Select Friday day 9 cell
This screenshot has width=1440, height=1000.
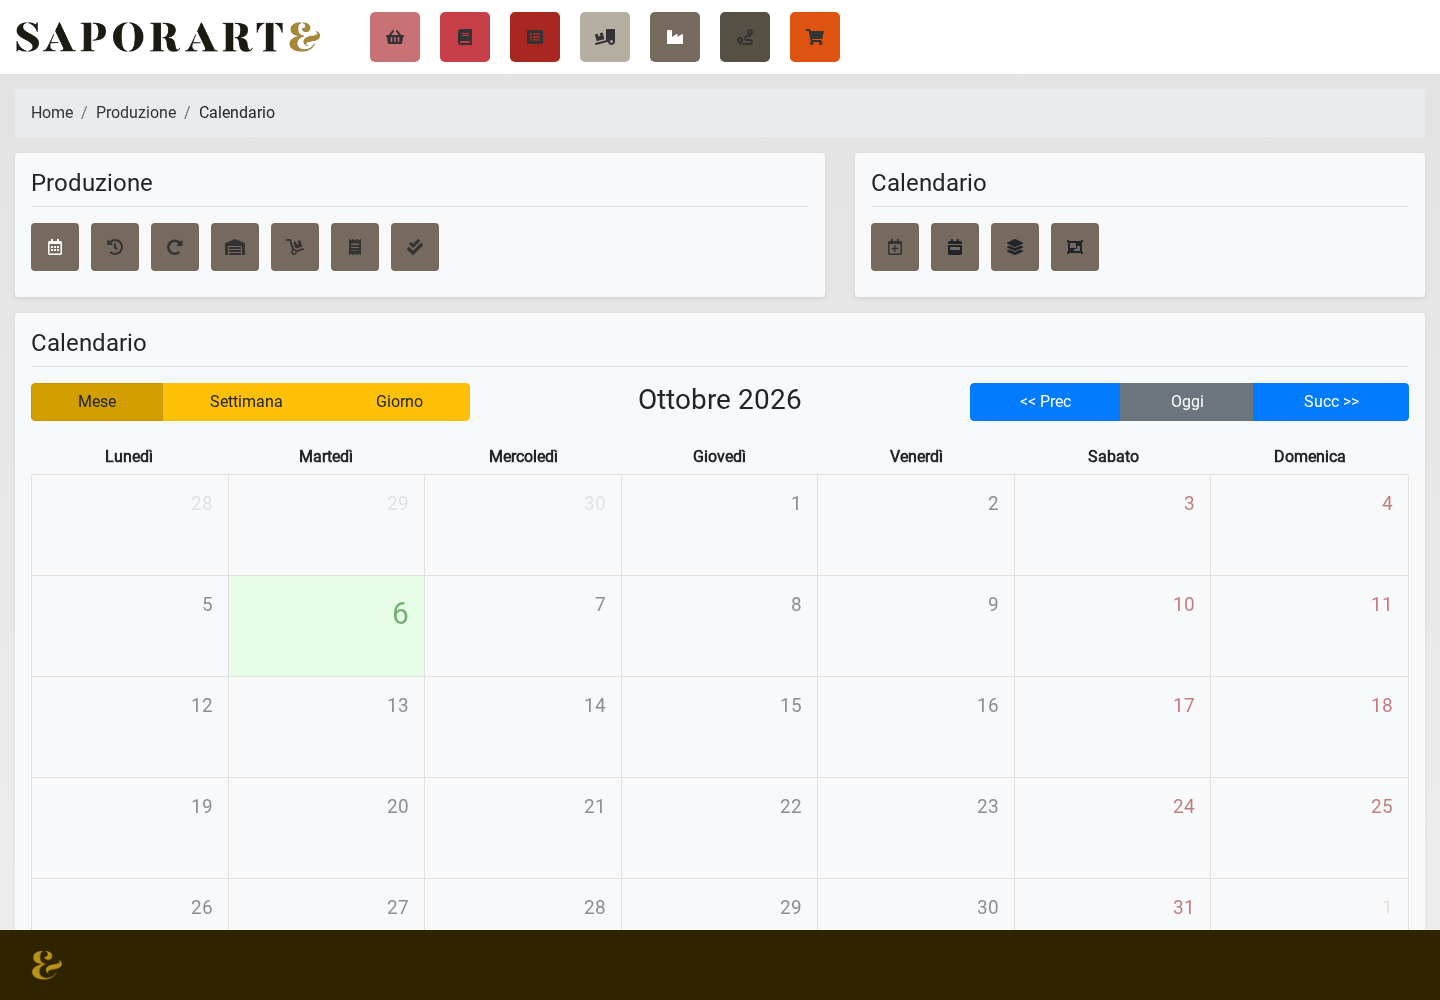(916, 626)
